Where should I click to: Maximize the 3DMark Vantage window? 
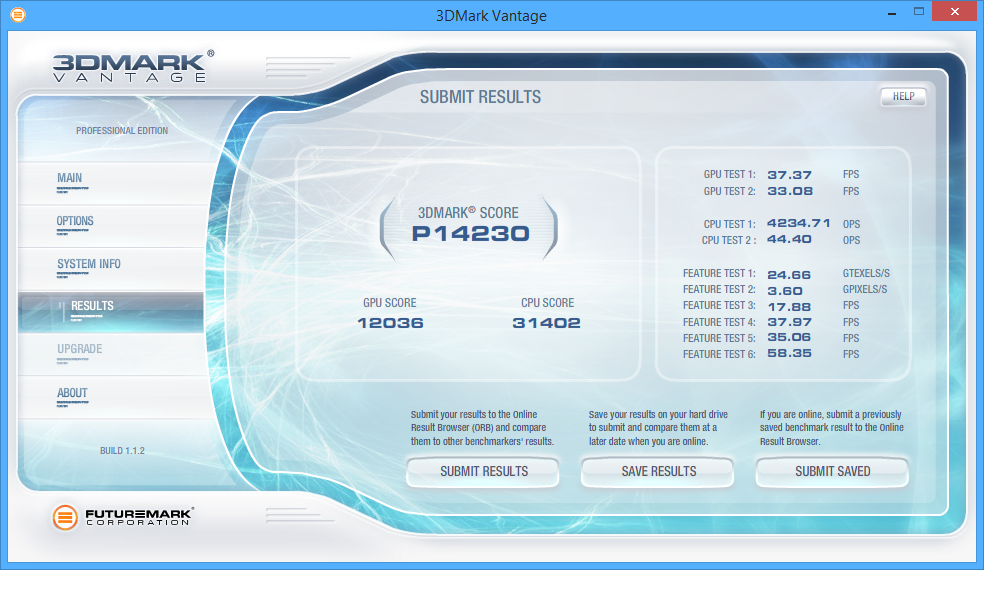919,11
